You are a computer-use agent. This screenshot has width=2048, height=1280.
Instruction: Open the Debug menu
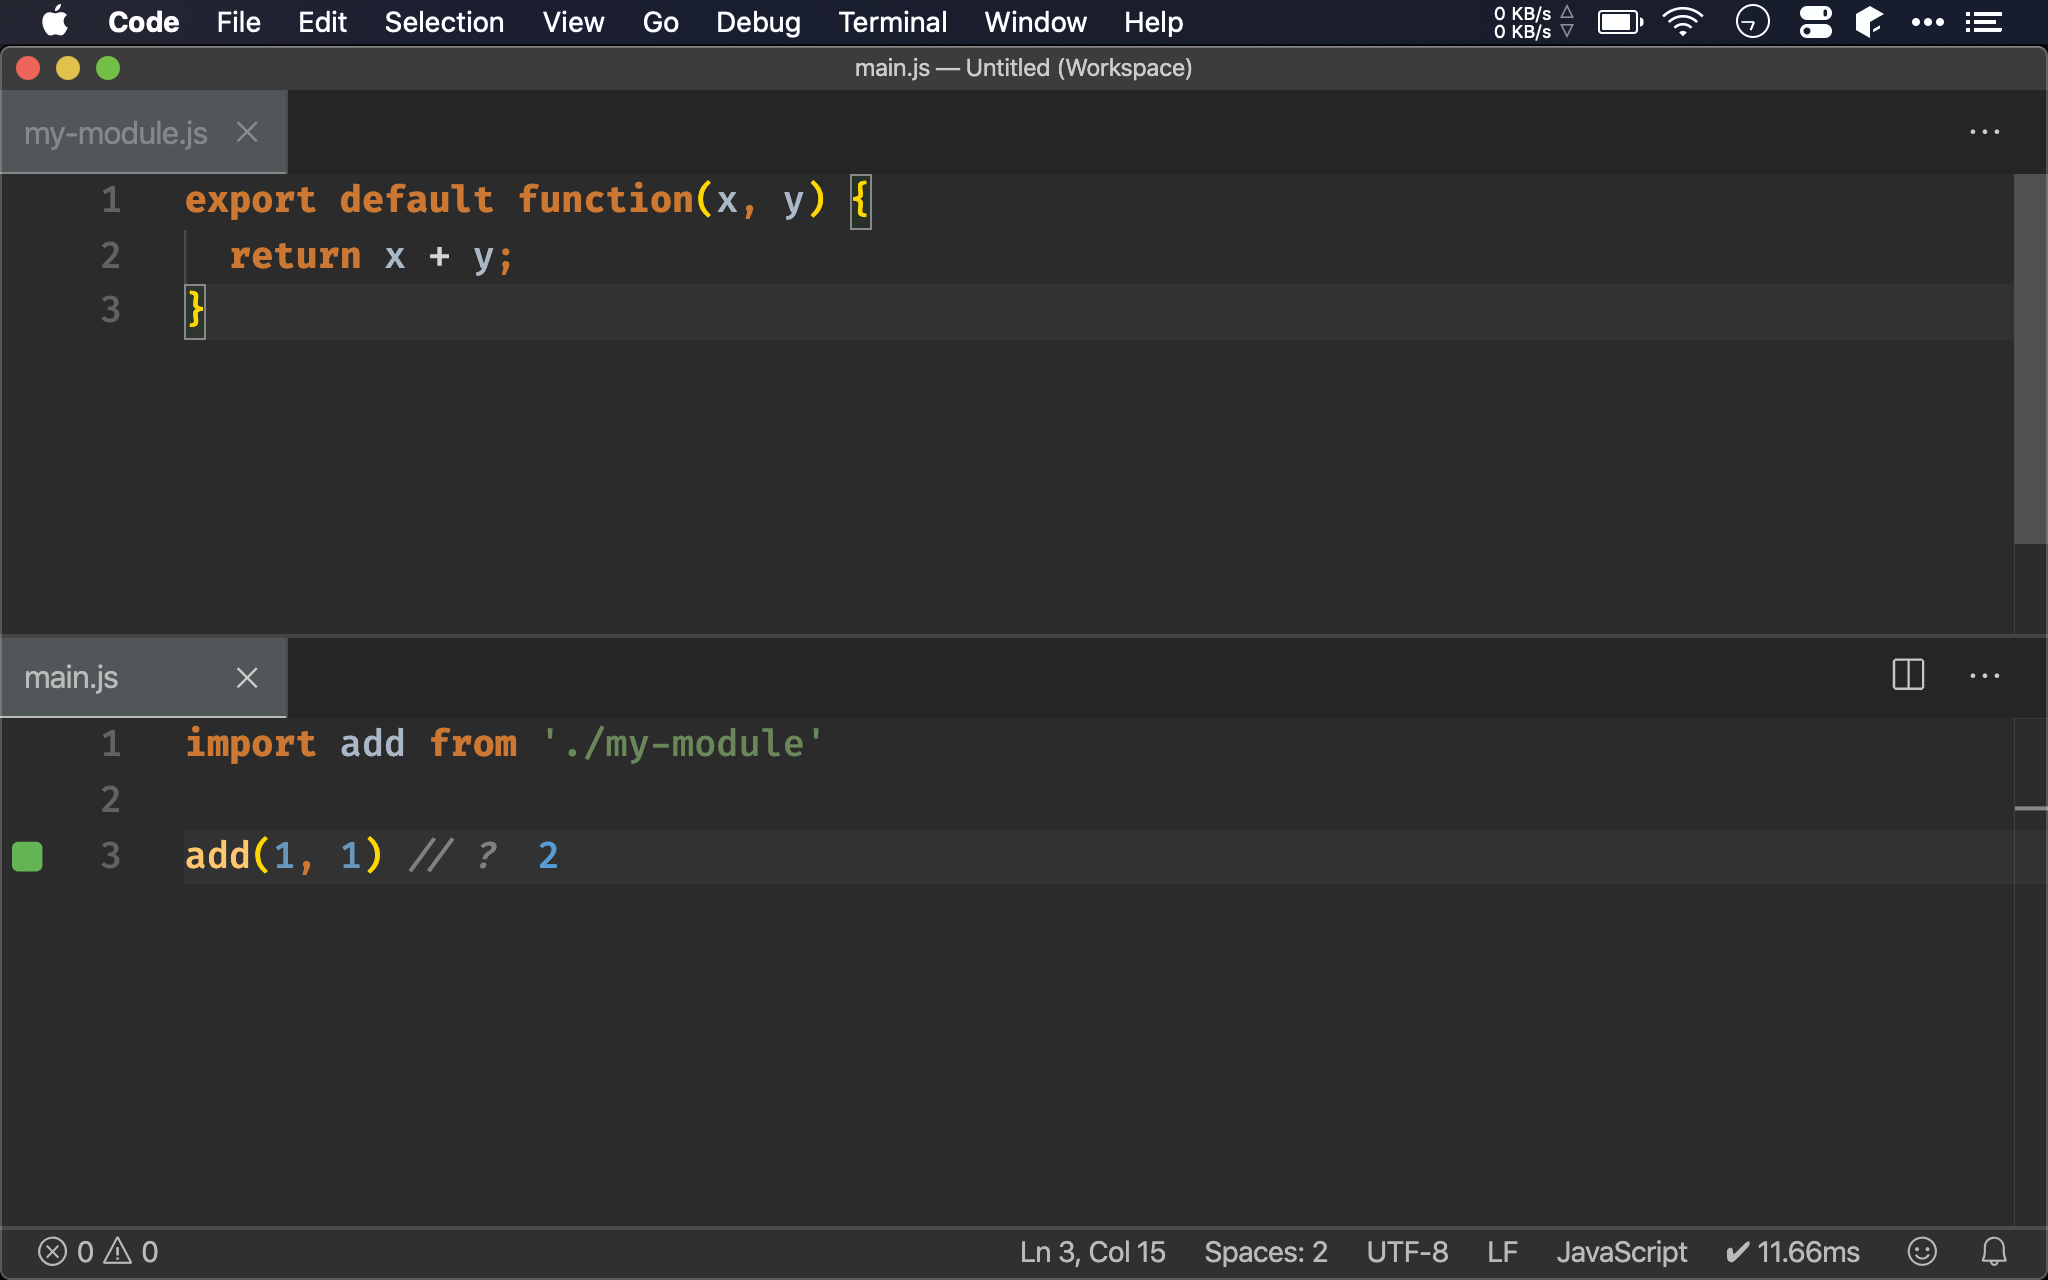click(758, 22)
